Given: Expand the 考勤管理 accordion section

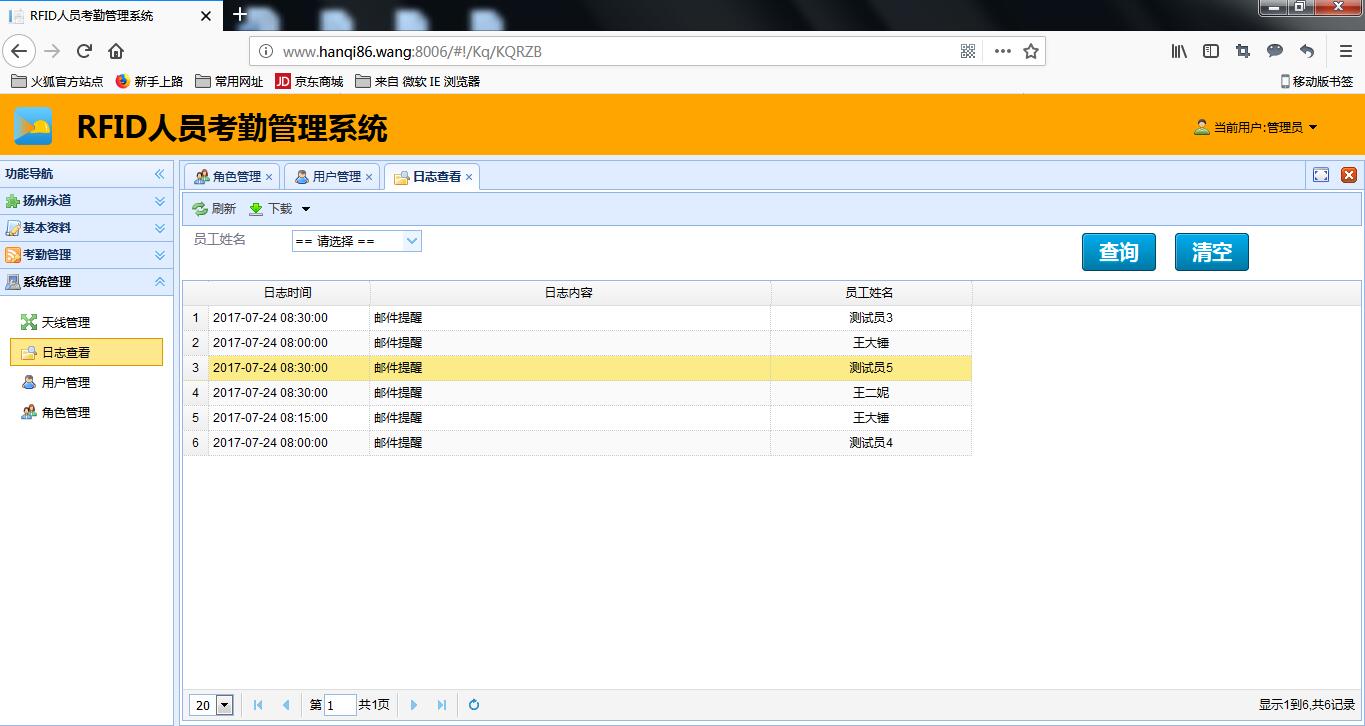Looking at the screenshot, I should pos(86,255).
